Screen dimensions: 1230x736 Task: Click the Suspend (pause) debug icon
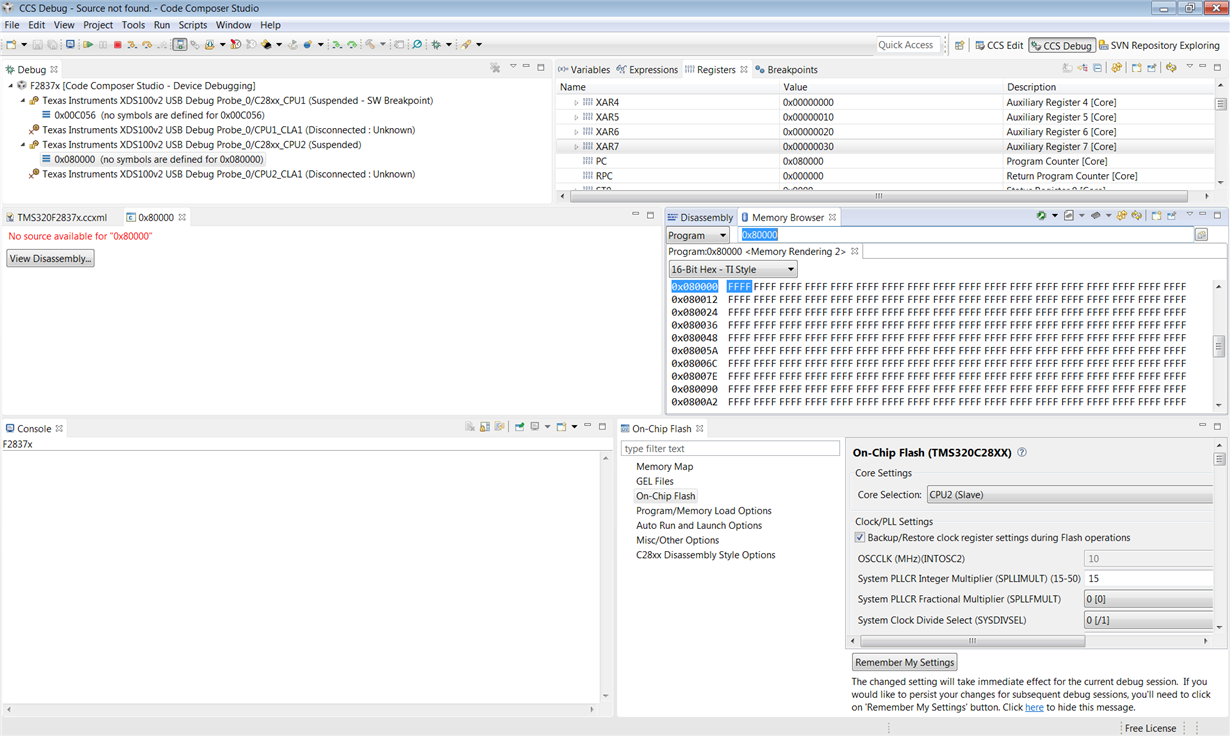tap(103, 45)
